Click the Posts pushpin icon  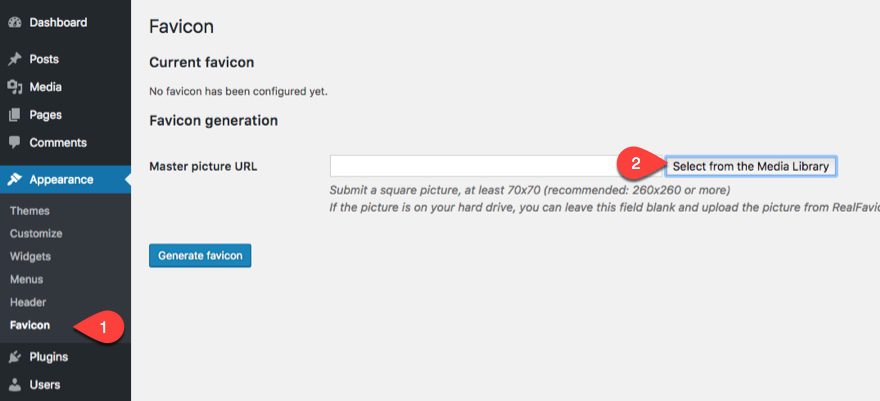click(15, 59)
